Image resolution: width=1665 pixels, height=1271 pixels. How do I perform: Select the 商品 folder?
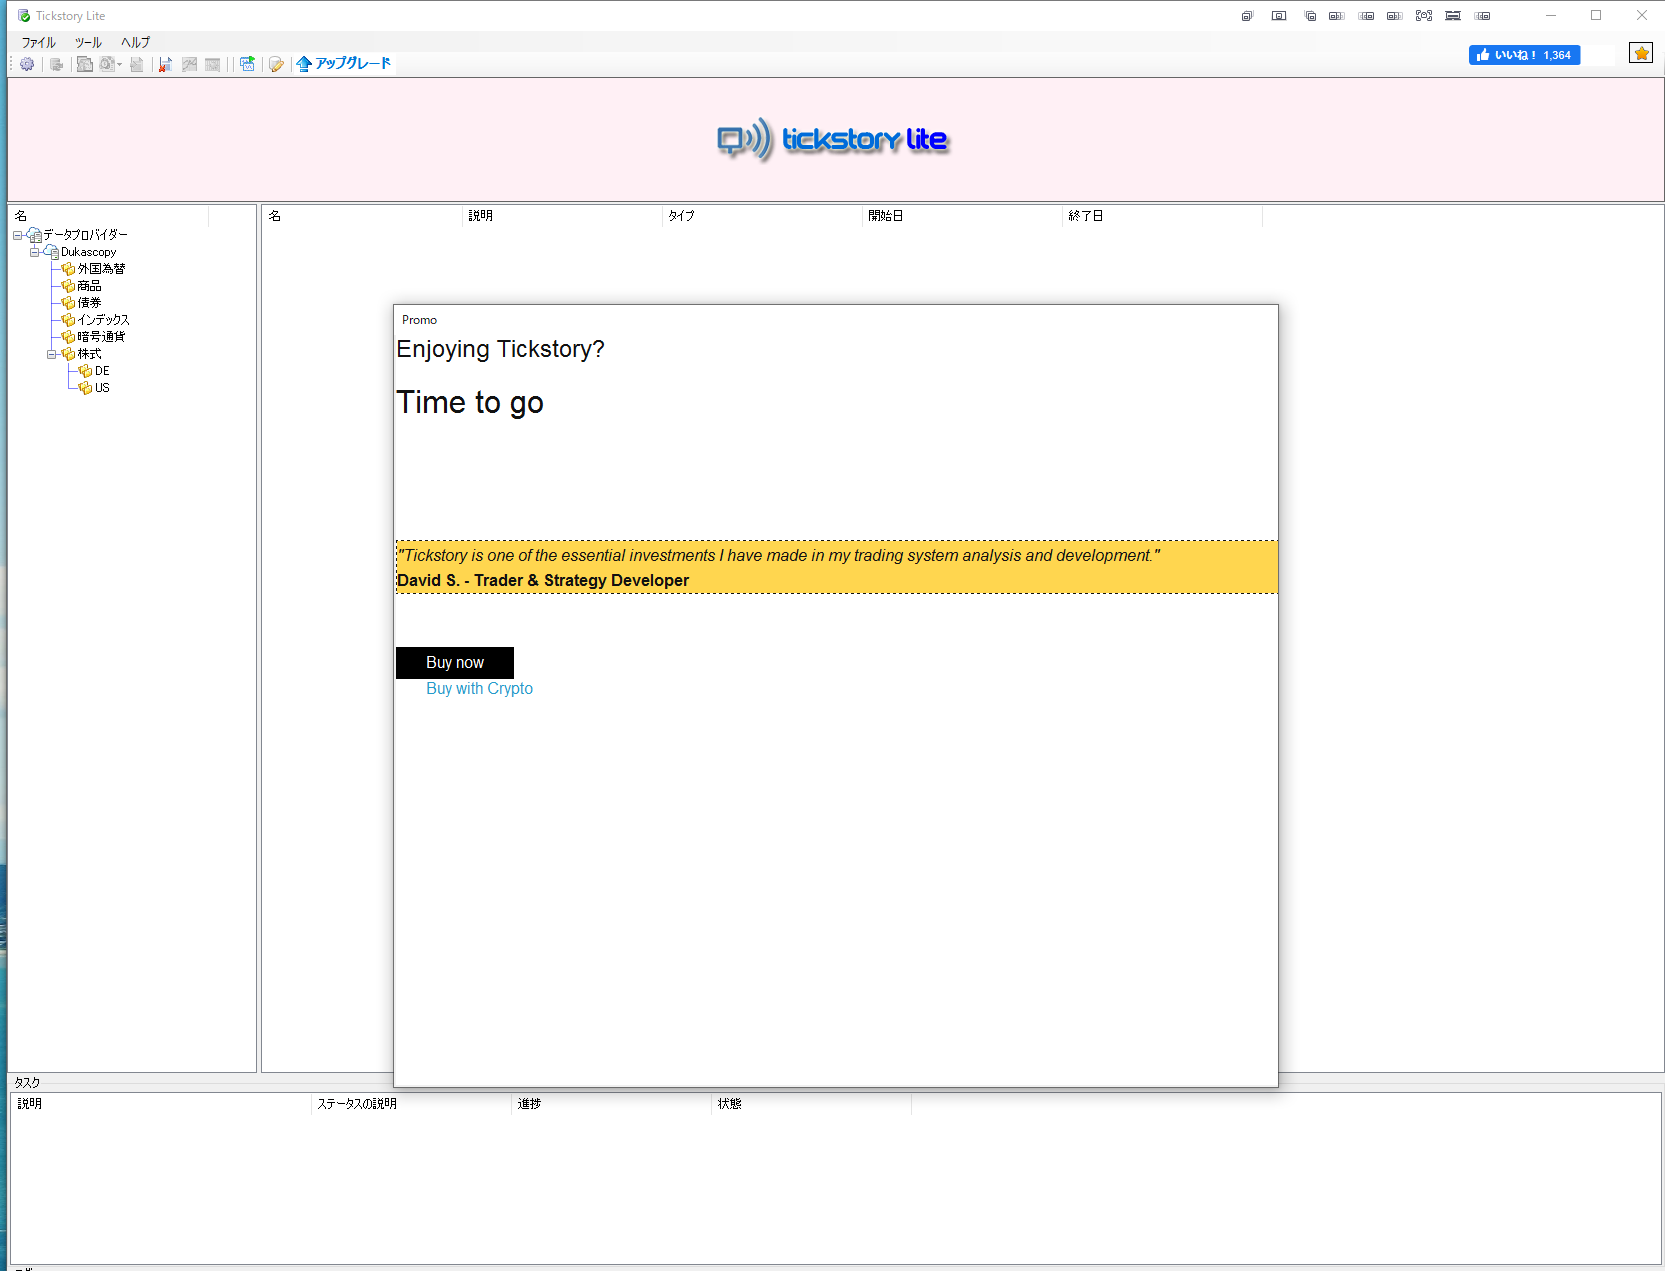89,286
